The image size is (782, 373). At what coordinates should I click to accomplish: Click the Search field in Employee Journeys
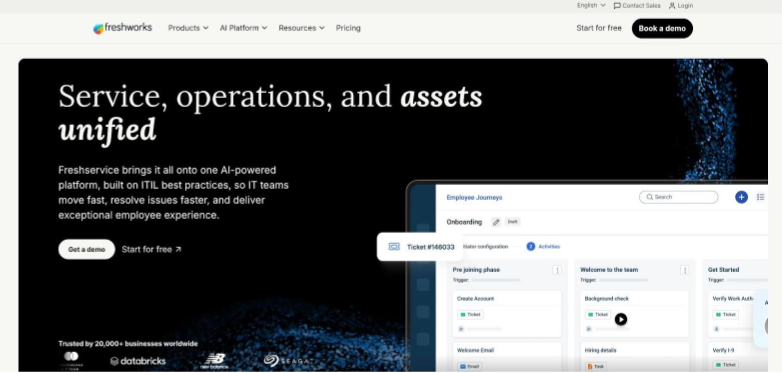click(679, 197)
